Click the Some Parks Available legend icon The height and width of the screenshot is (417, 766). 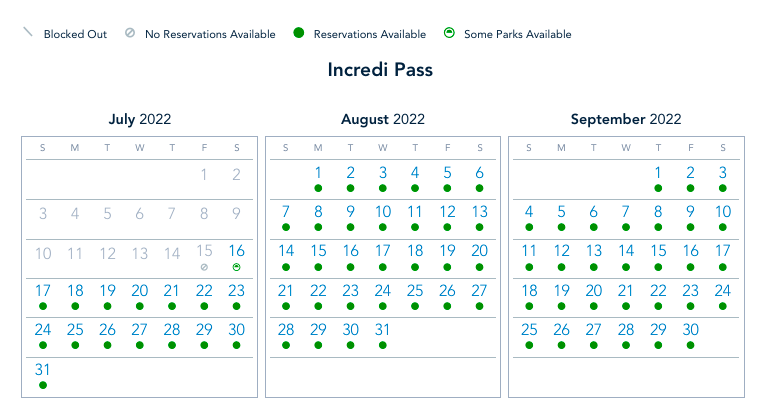pyautogui.click(x=449, y=34)
